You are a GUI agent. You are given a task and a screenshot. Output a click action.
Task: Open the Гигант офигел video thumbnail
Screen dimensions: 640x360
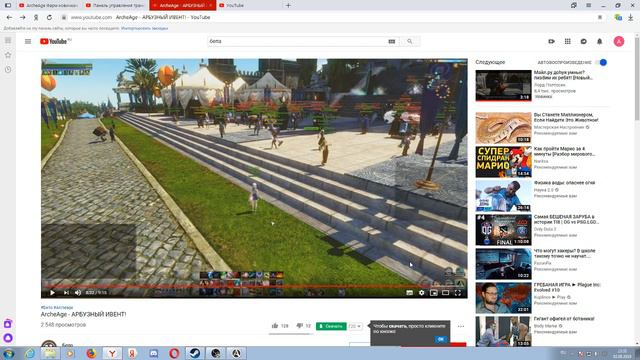coord(503,331)
